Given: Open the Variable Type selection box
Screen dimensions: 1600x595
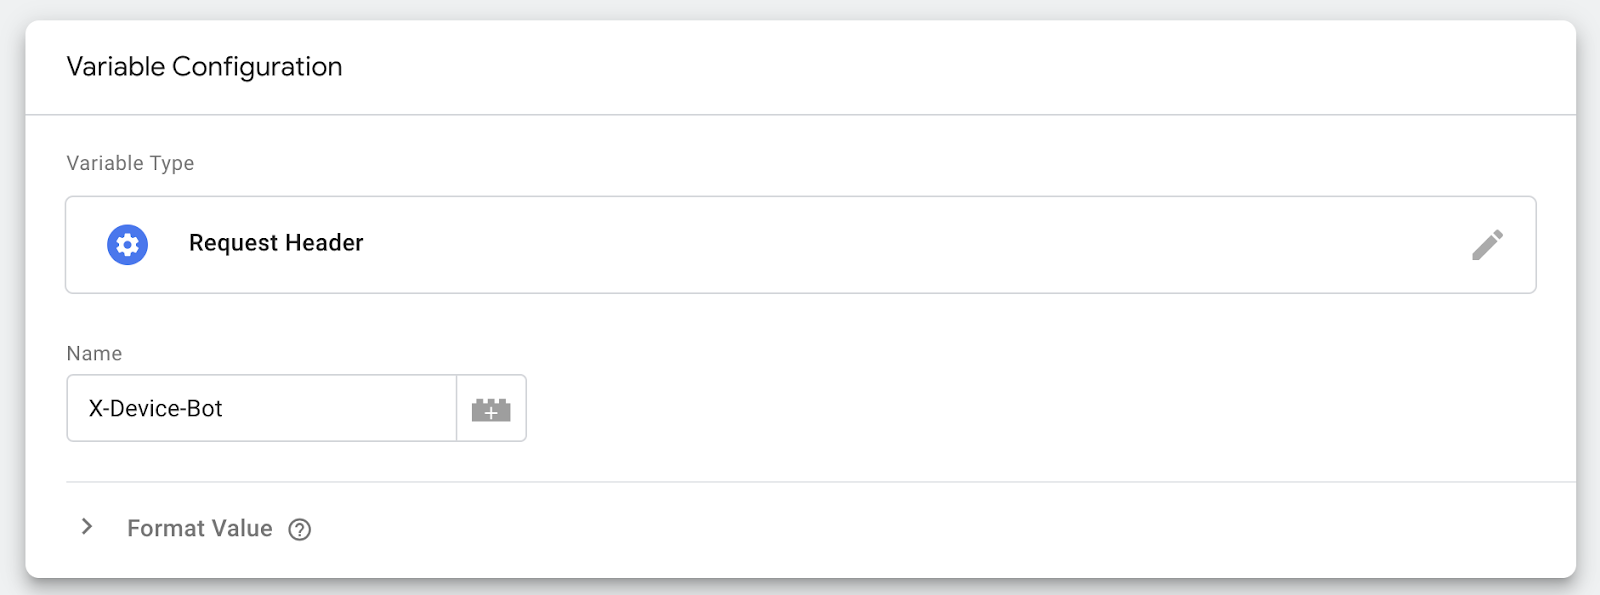Looking at the screenshot, I should pyautogui.click(x=800, y=245).
